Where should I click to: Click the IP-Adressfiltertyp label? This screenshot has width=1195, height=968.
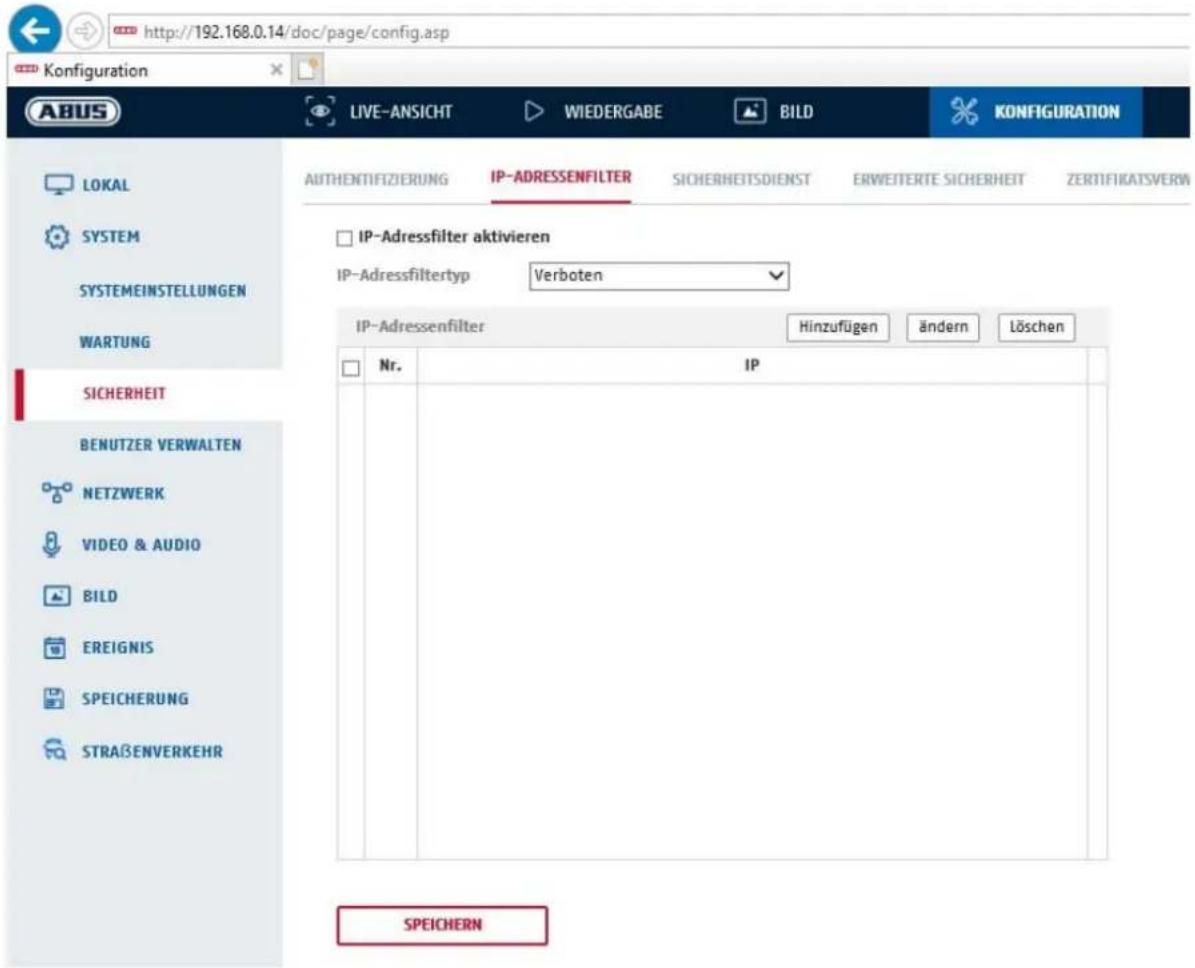click(x=403, y=276)
